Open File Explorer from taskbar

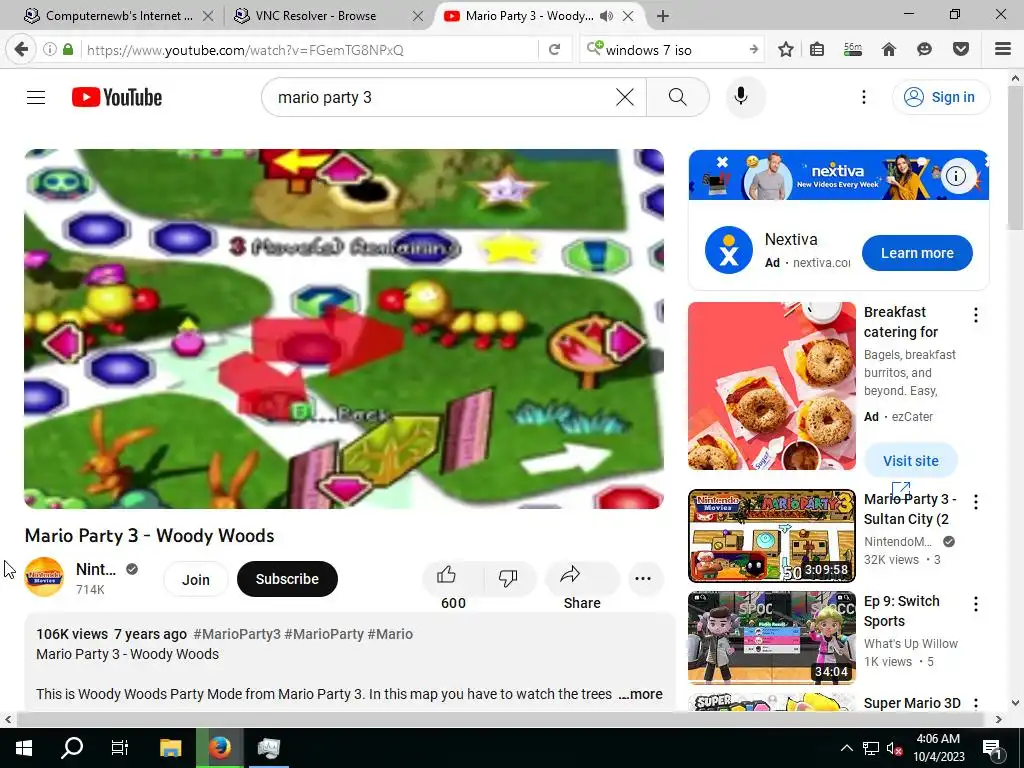pos(170,748)
